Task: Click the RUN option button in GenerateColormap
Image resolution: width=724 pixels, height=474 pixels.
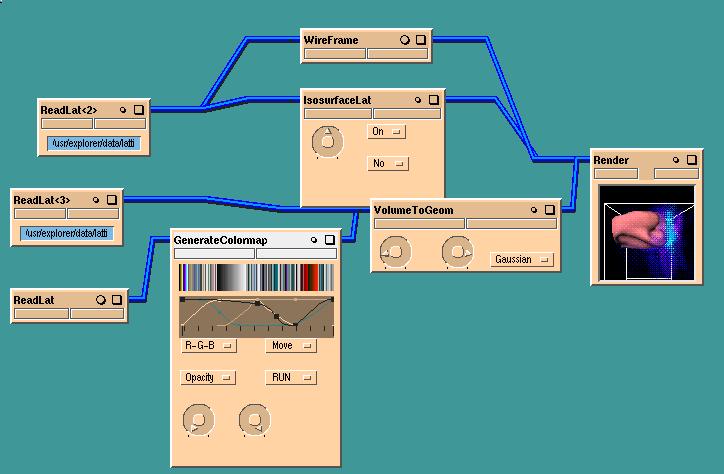Action: [290, 377]
